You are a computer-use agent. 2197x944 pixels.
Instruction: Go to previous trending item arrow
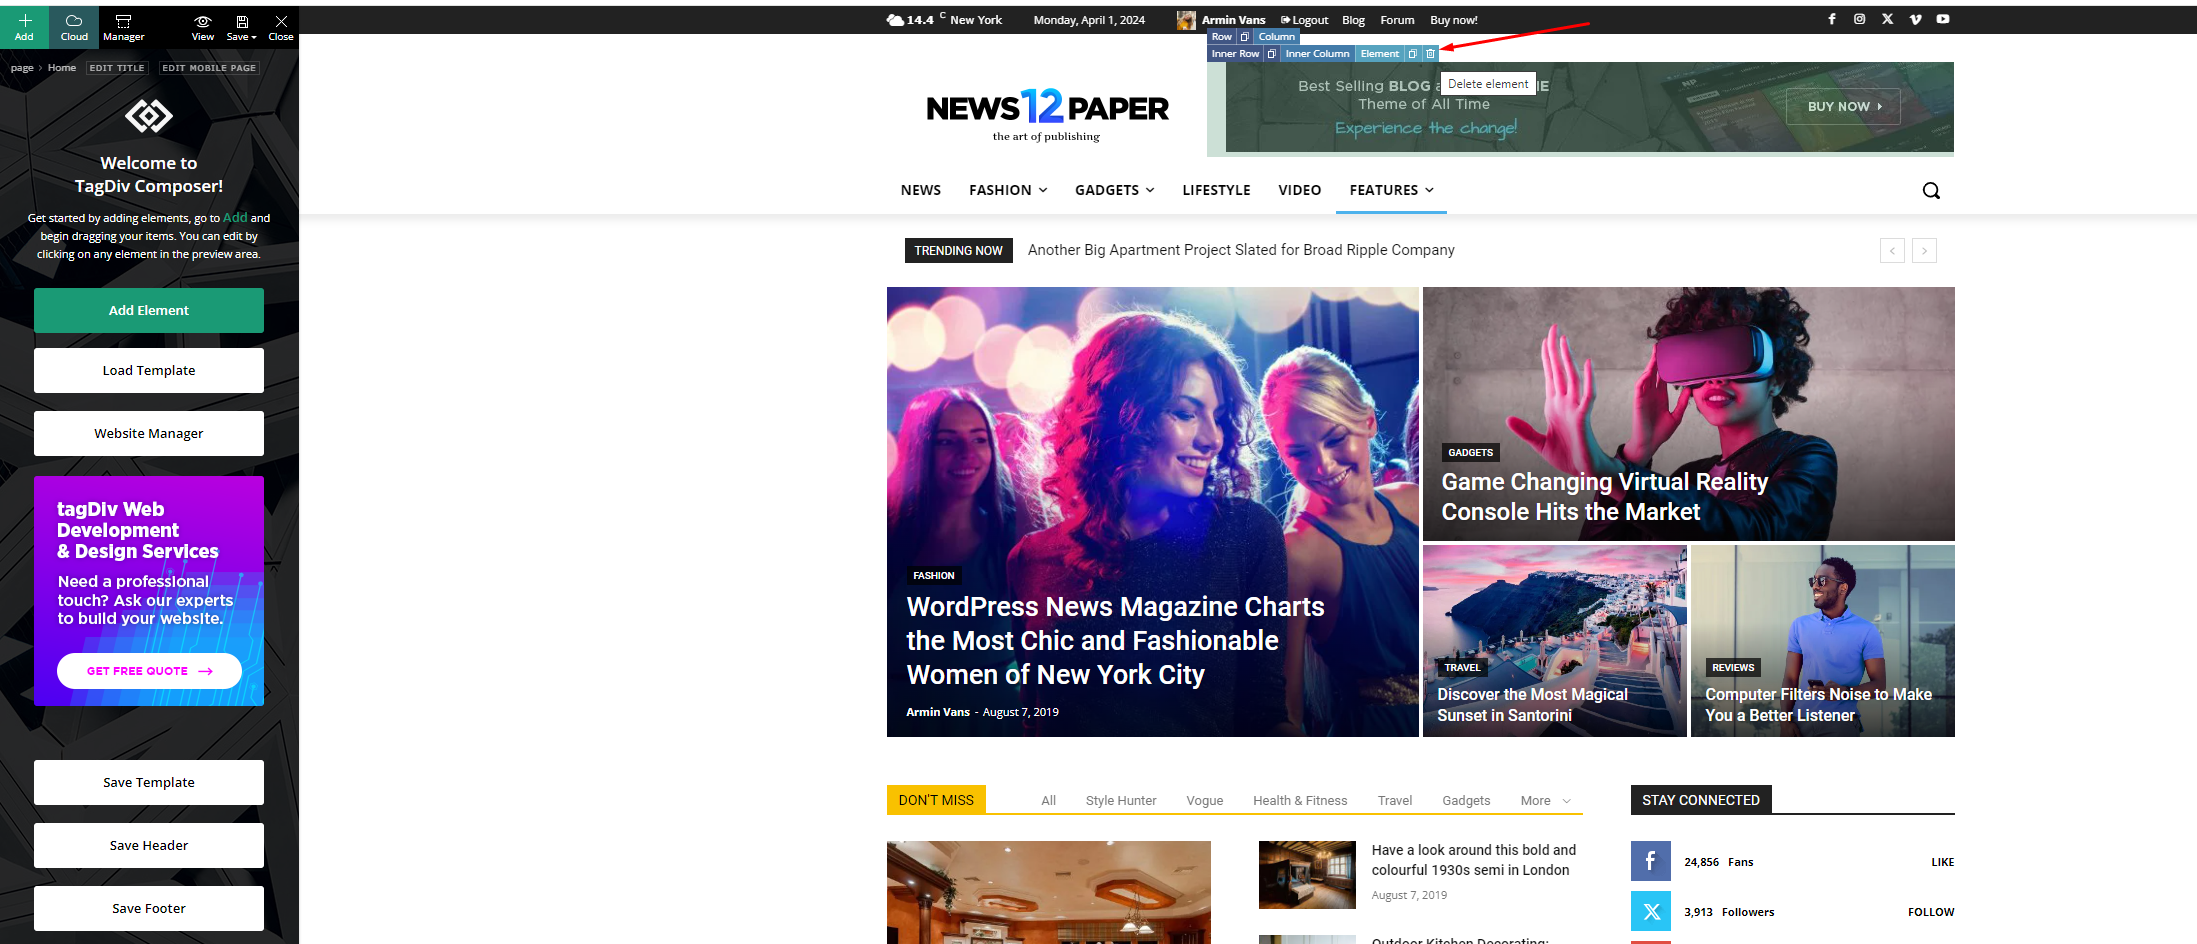coord(1892,251)
